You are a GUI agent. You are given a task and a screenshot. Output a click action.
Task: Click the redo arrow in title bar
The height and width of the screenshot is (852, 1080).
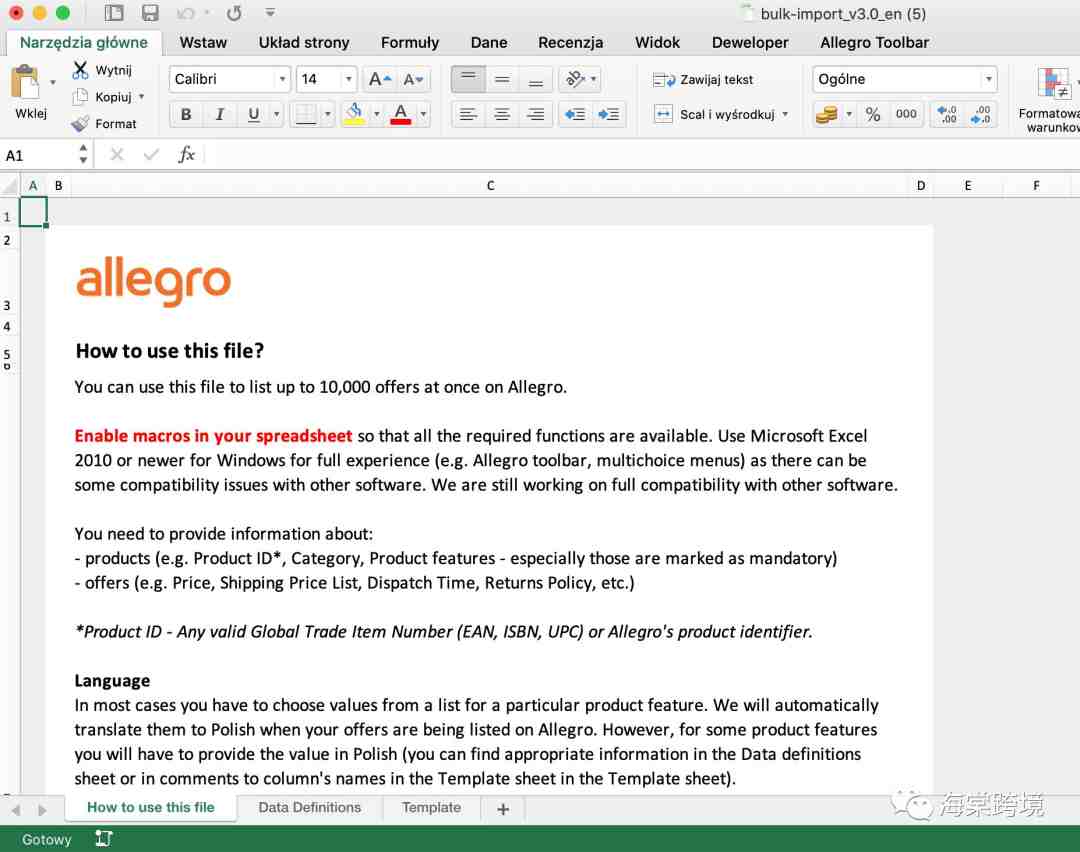234,13
